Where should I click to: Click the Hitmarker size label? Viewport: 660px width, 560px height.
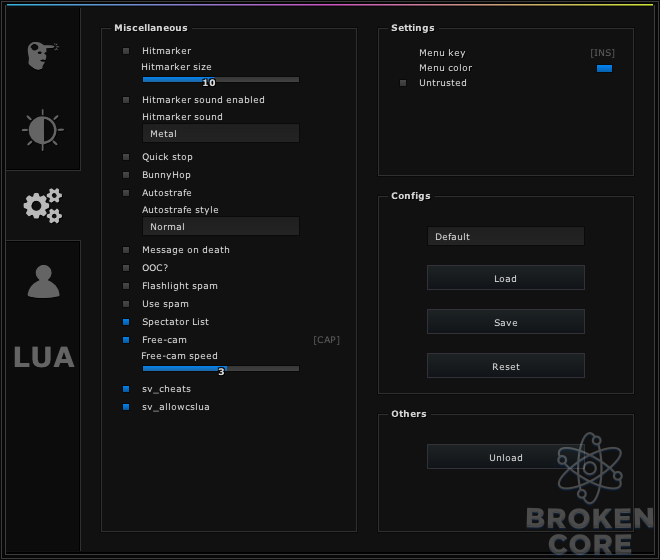pyautogui.click(x=176, y=67)
